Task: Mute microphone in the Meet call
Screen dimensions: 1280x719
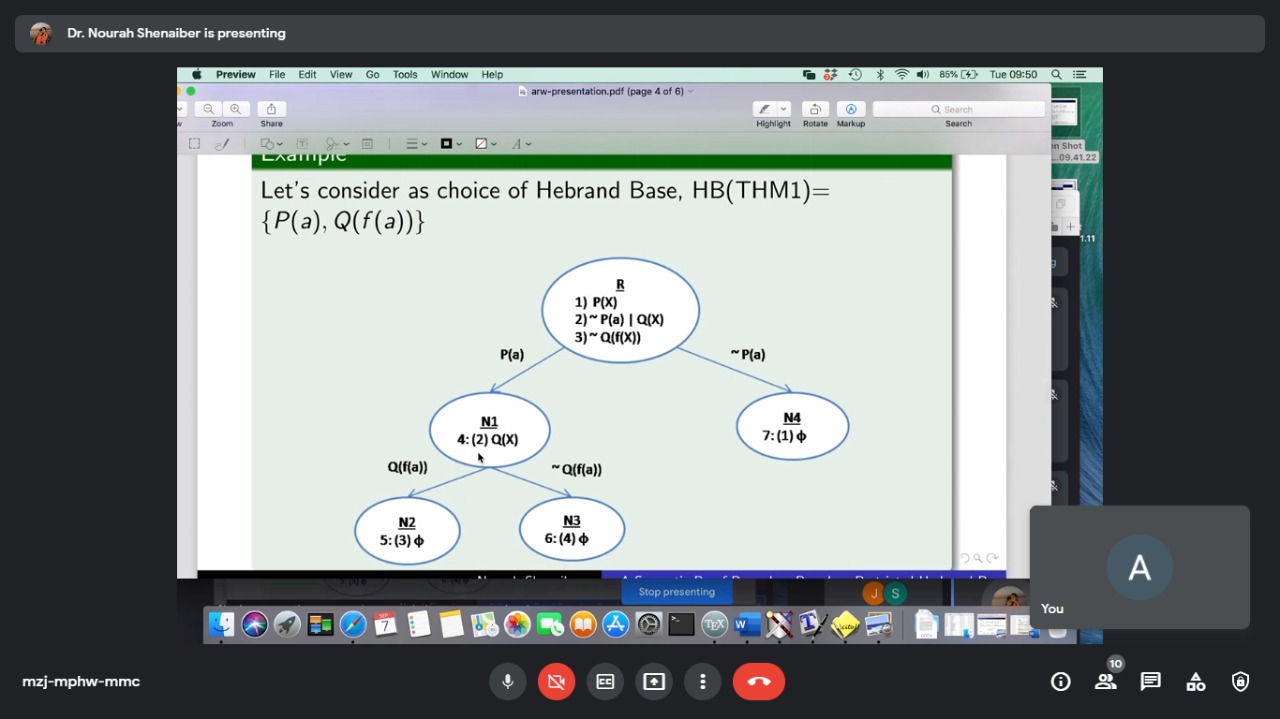Action: click(x=508, y=682)
